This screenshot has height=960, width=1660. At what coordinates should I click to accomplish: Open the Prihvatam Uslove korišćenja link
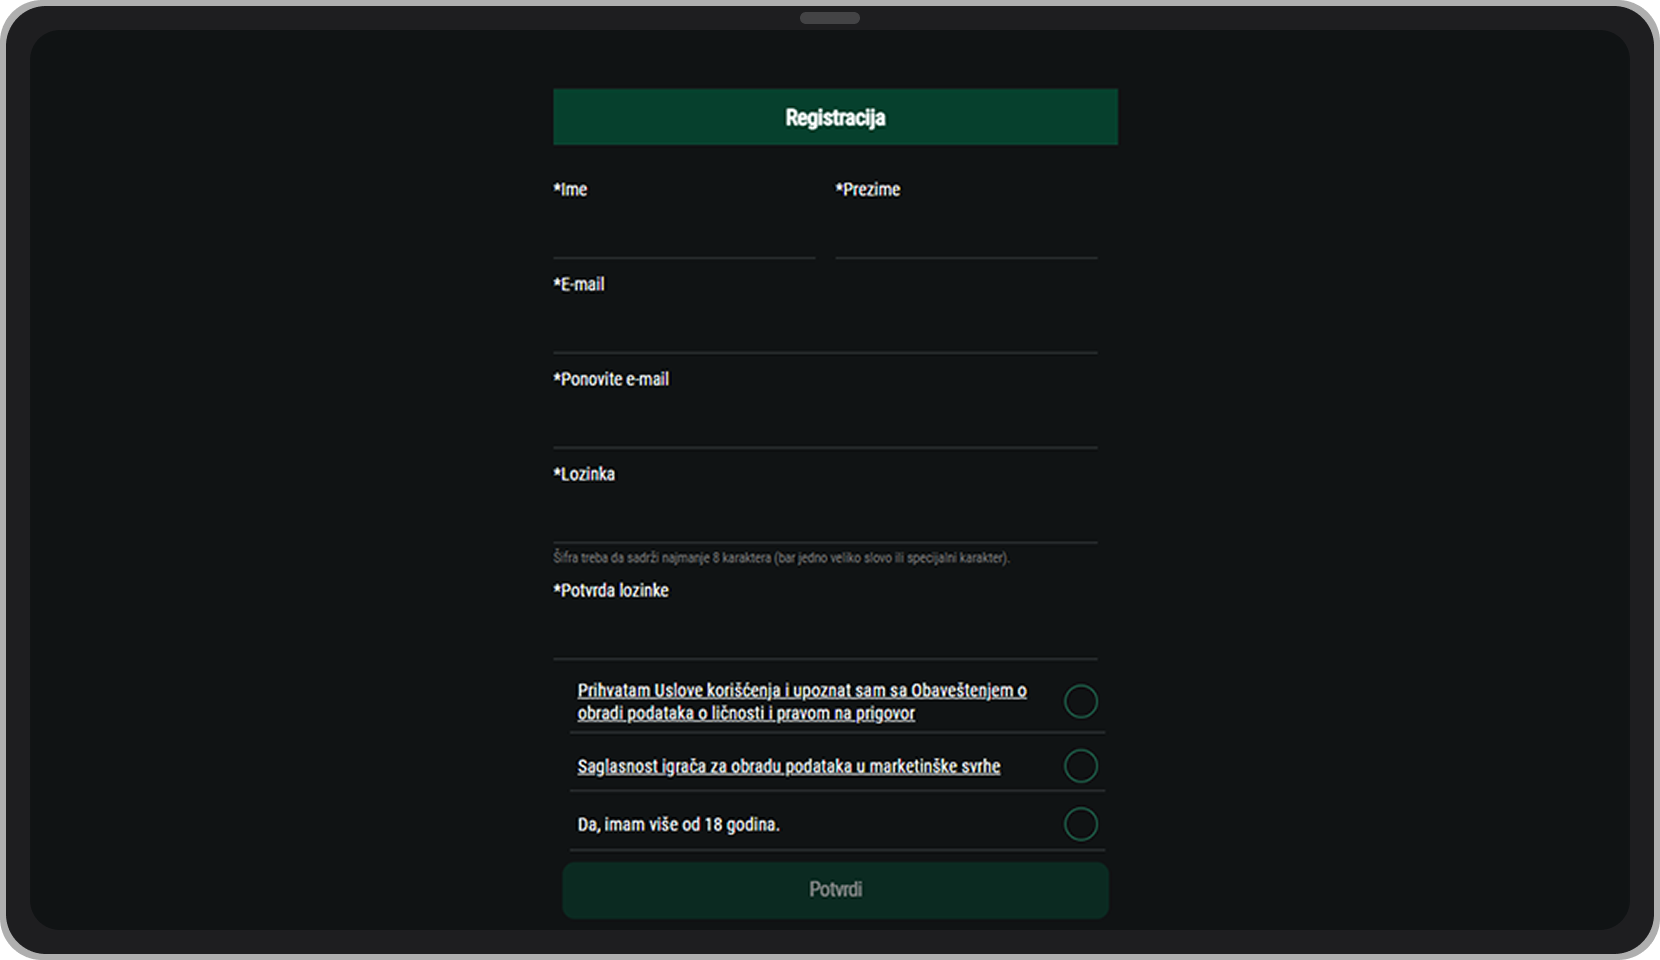coord(802,701)
